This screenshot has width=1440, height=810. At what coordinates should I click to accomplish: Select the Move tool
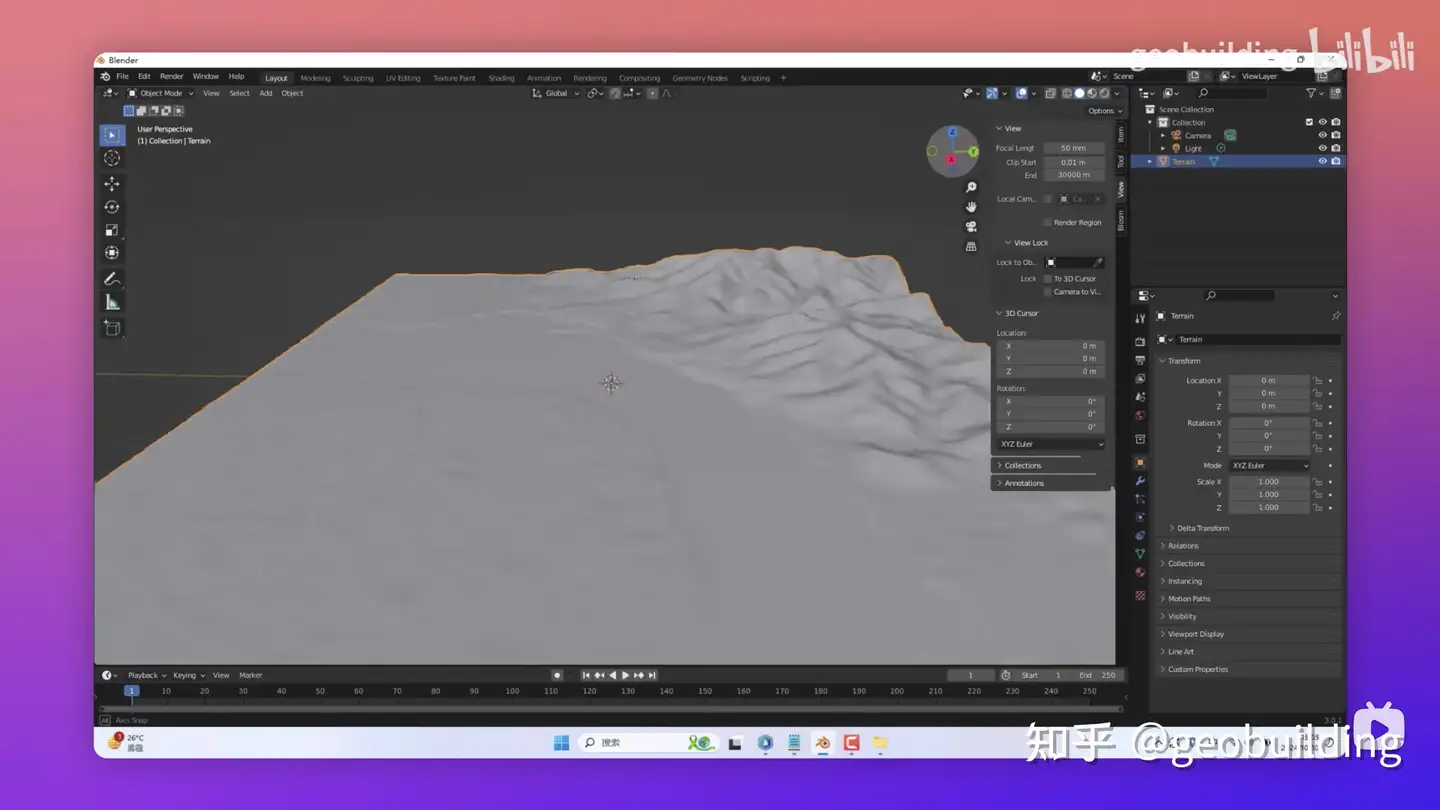pos(112,184)
